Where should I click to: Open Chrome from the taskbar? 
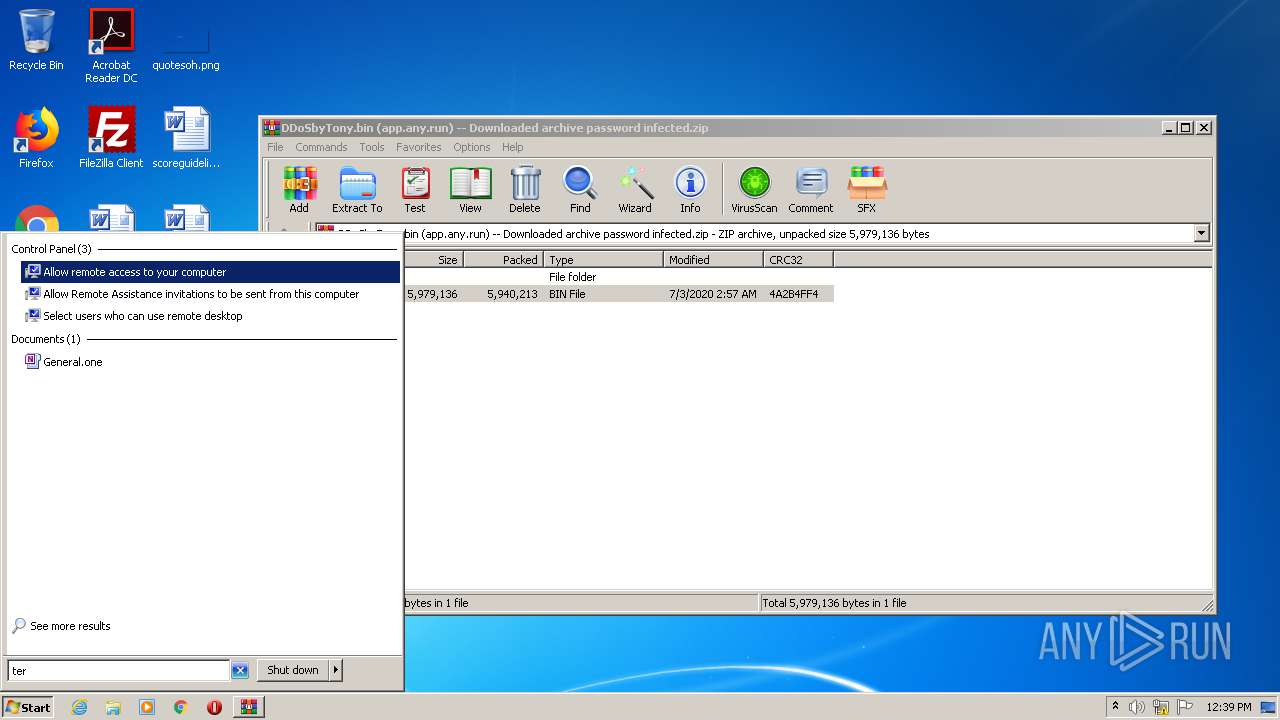click(180, 707)
